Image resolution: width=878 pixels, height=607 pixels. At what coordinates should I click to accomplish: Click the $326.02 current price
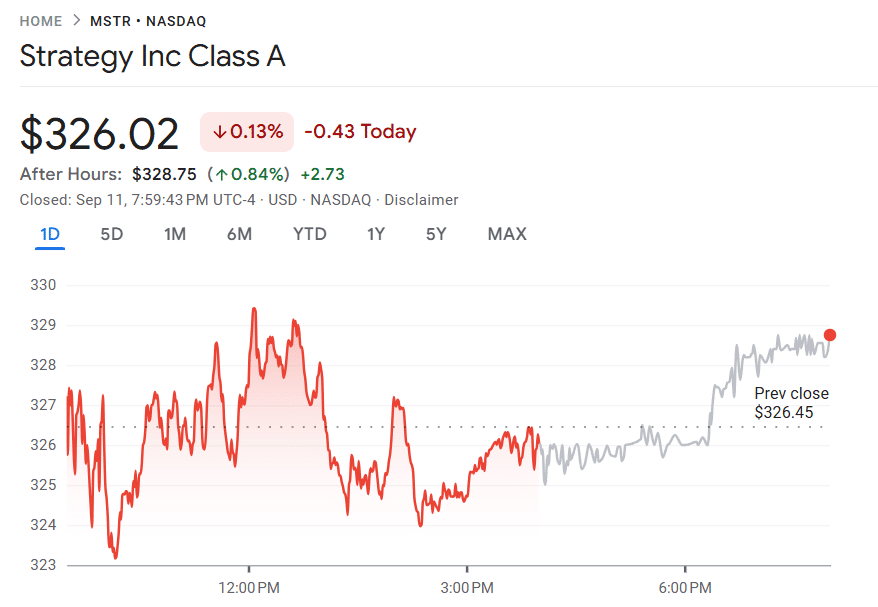(x=98, y=132)
